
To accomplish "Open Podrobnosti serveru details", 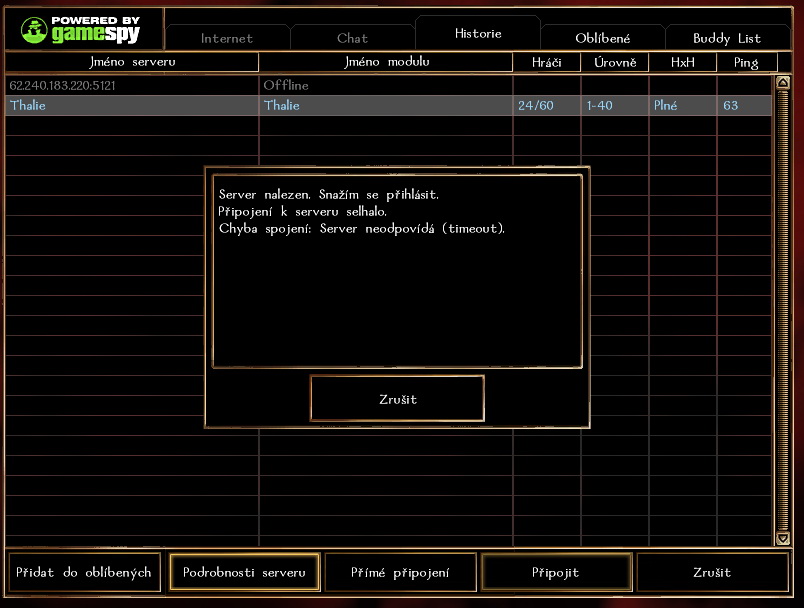I will point(244,573).
